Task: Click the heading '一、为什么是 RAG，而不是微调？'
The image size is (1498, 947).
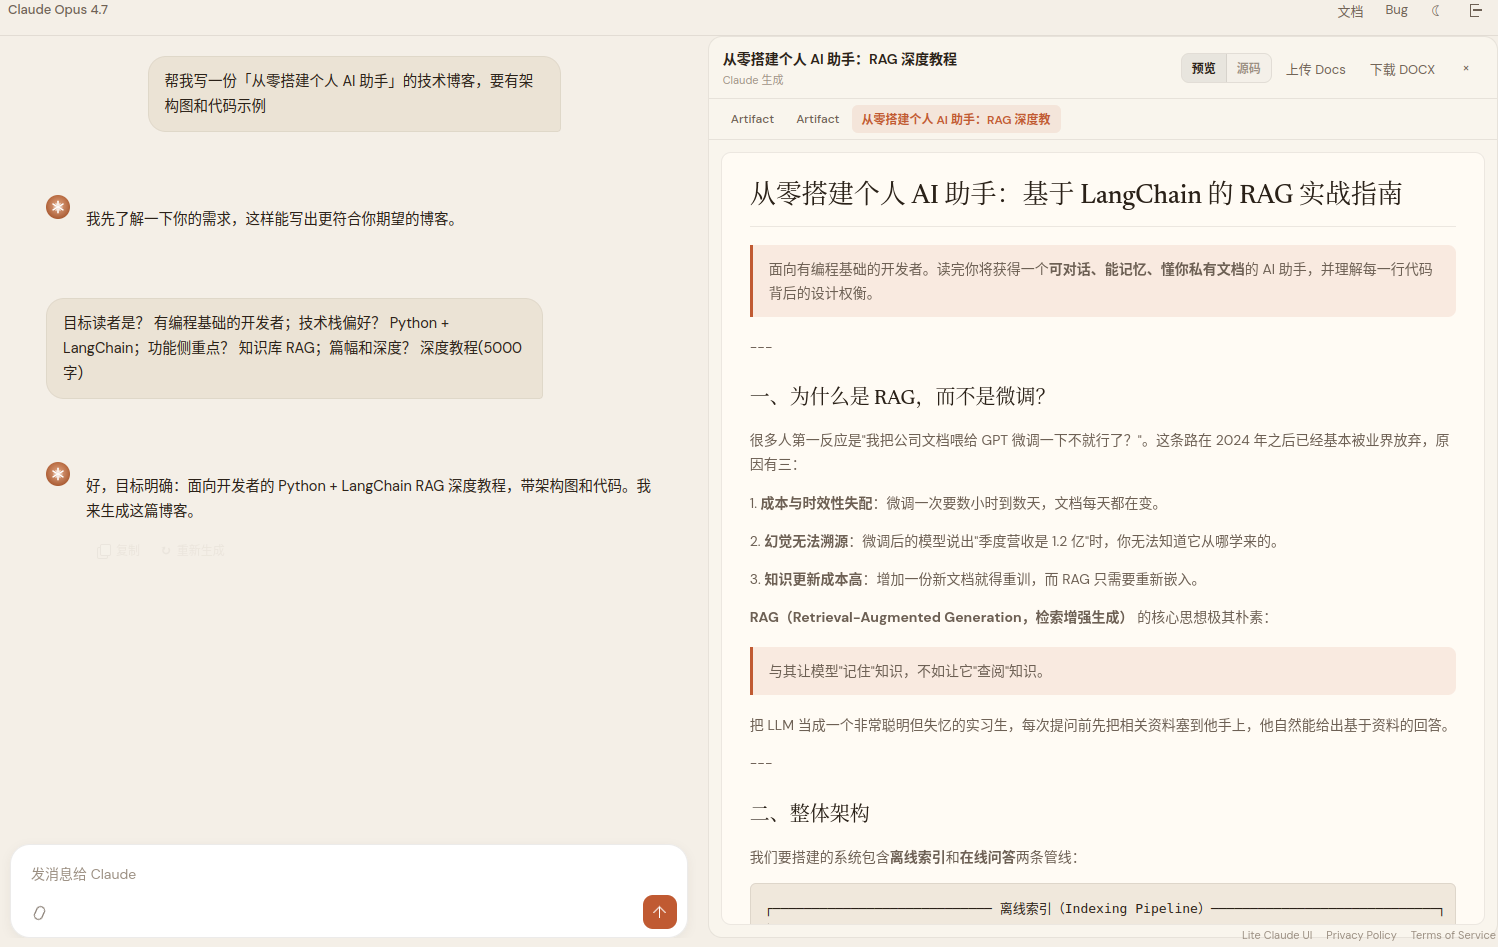Action: click(898, 397)
